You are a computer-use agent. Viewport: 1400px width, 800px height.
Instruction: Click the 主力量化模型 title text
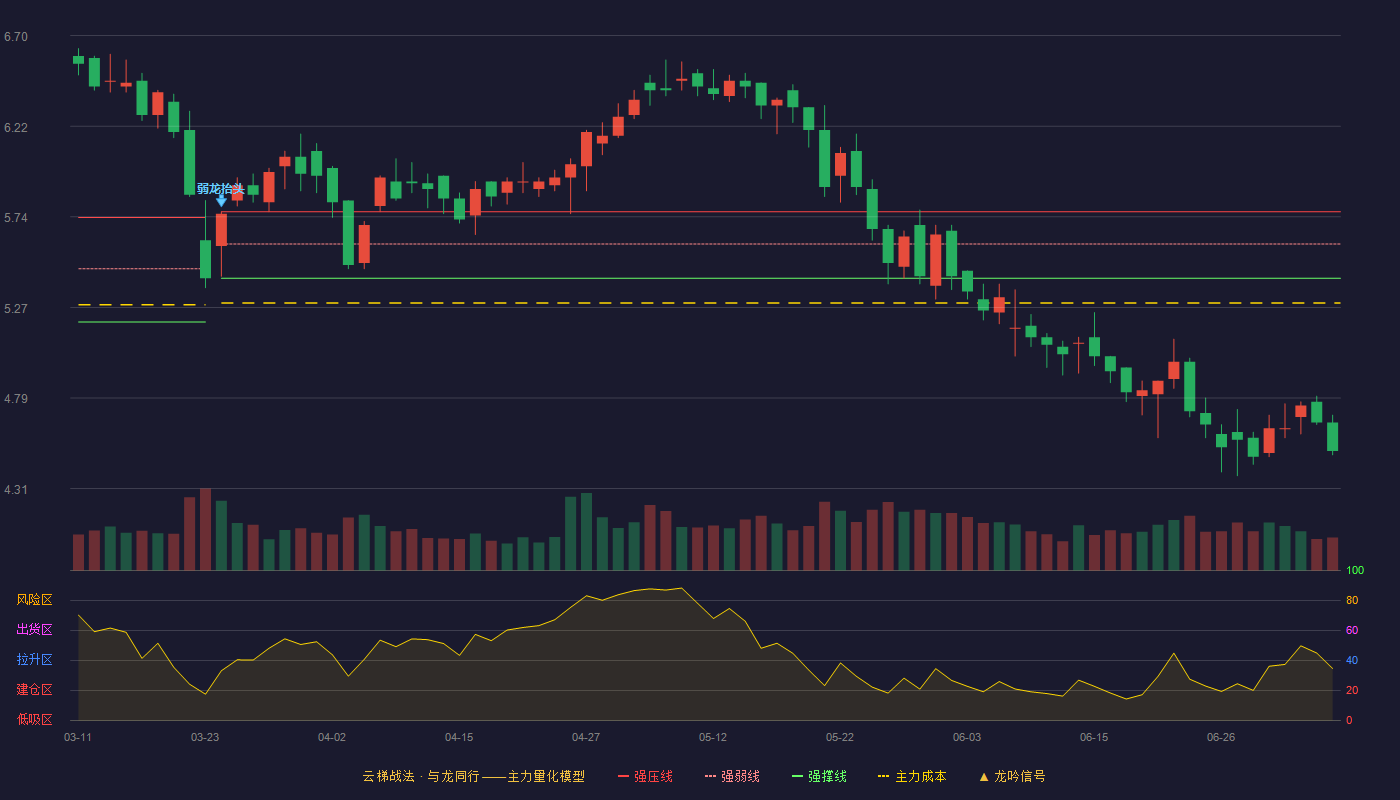pyautogui.click(x=546, y=776)
